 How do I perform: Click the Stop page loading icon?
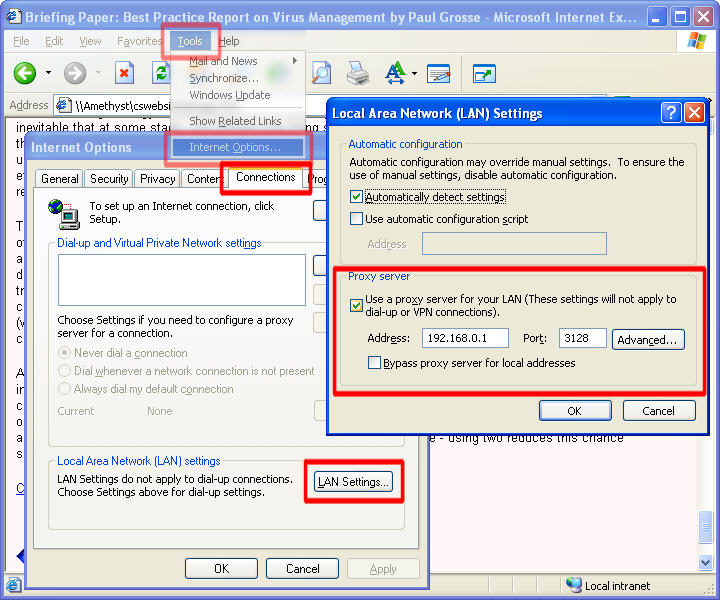(x=124, y=73)
